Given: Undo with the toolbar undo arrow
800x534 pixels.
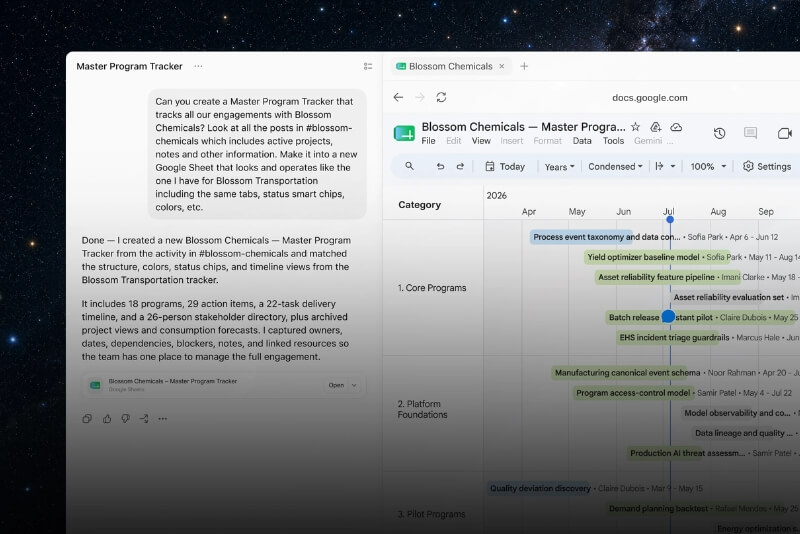Looking at the screenshot, I should coord(440,166).
